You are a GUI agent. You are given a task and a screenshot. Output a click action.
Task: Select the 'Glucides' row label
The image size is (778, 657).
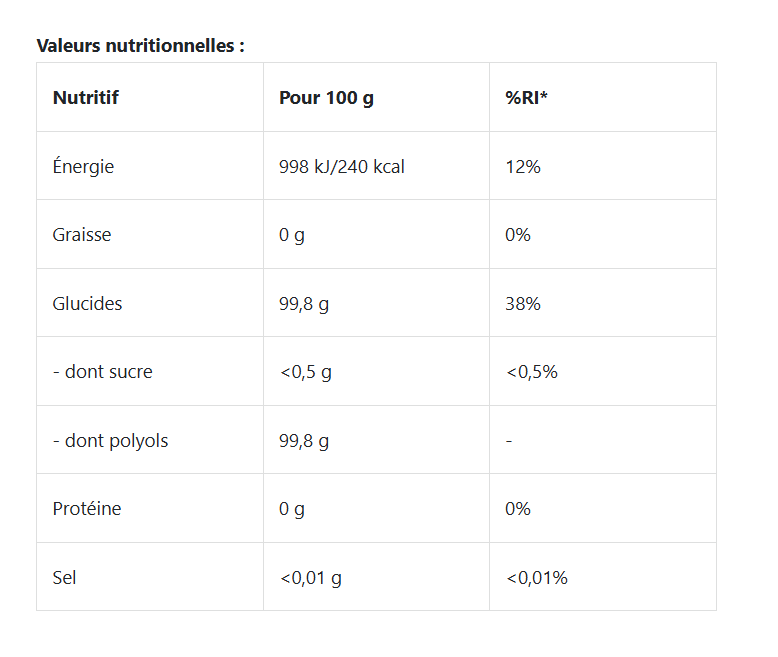pos(87,304)
